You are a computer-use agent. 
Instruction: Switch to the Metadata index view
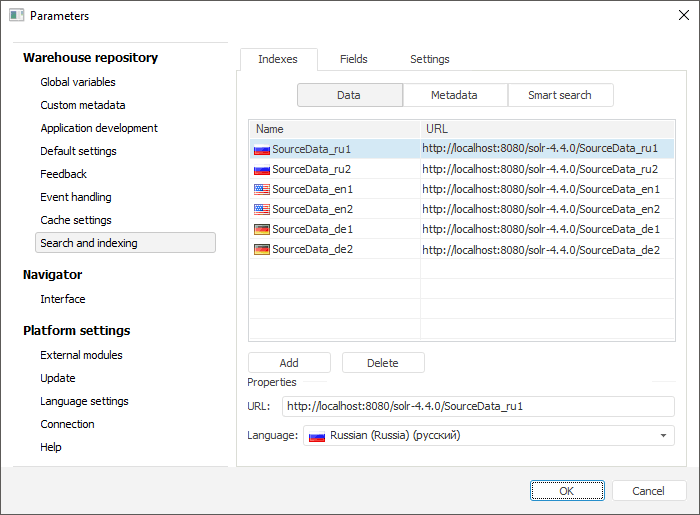(454, 95)
